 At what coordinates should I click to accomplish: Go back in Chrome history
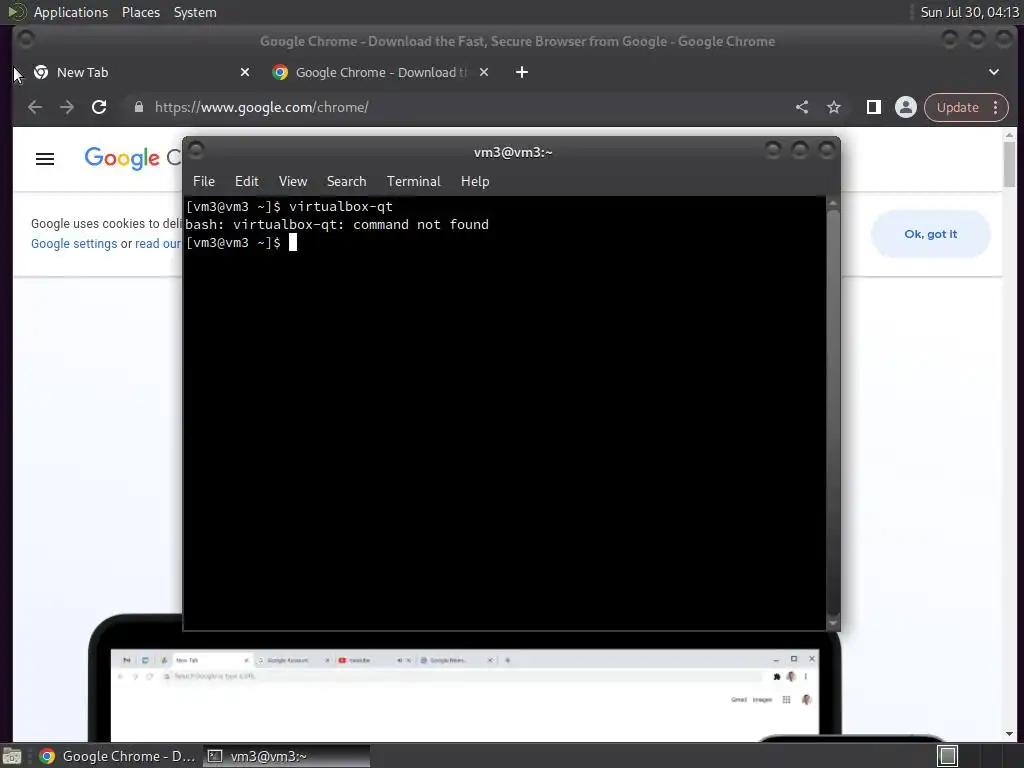click(x=35, y=107)
